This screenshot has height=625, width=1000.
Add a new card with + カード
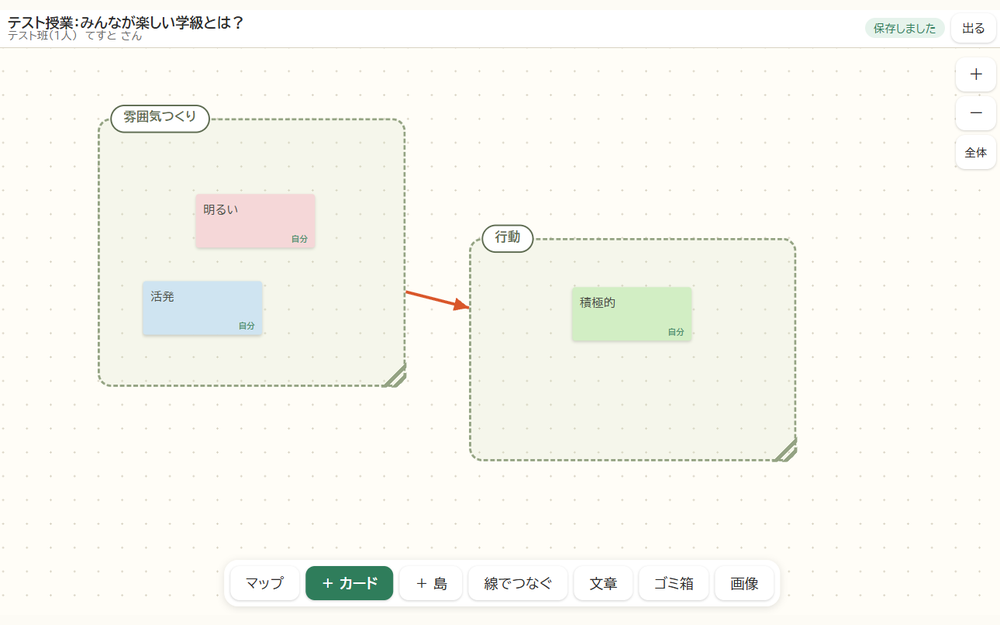[x=349, y=583]
